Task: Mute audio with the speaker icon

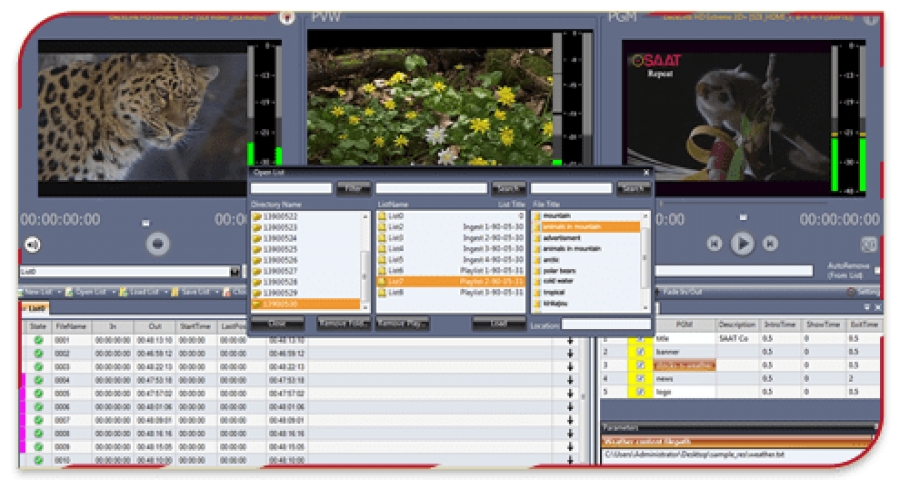Action: pyautogui.click(x=33, y=244)
